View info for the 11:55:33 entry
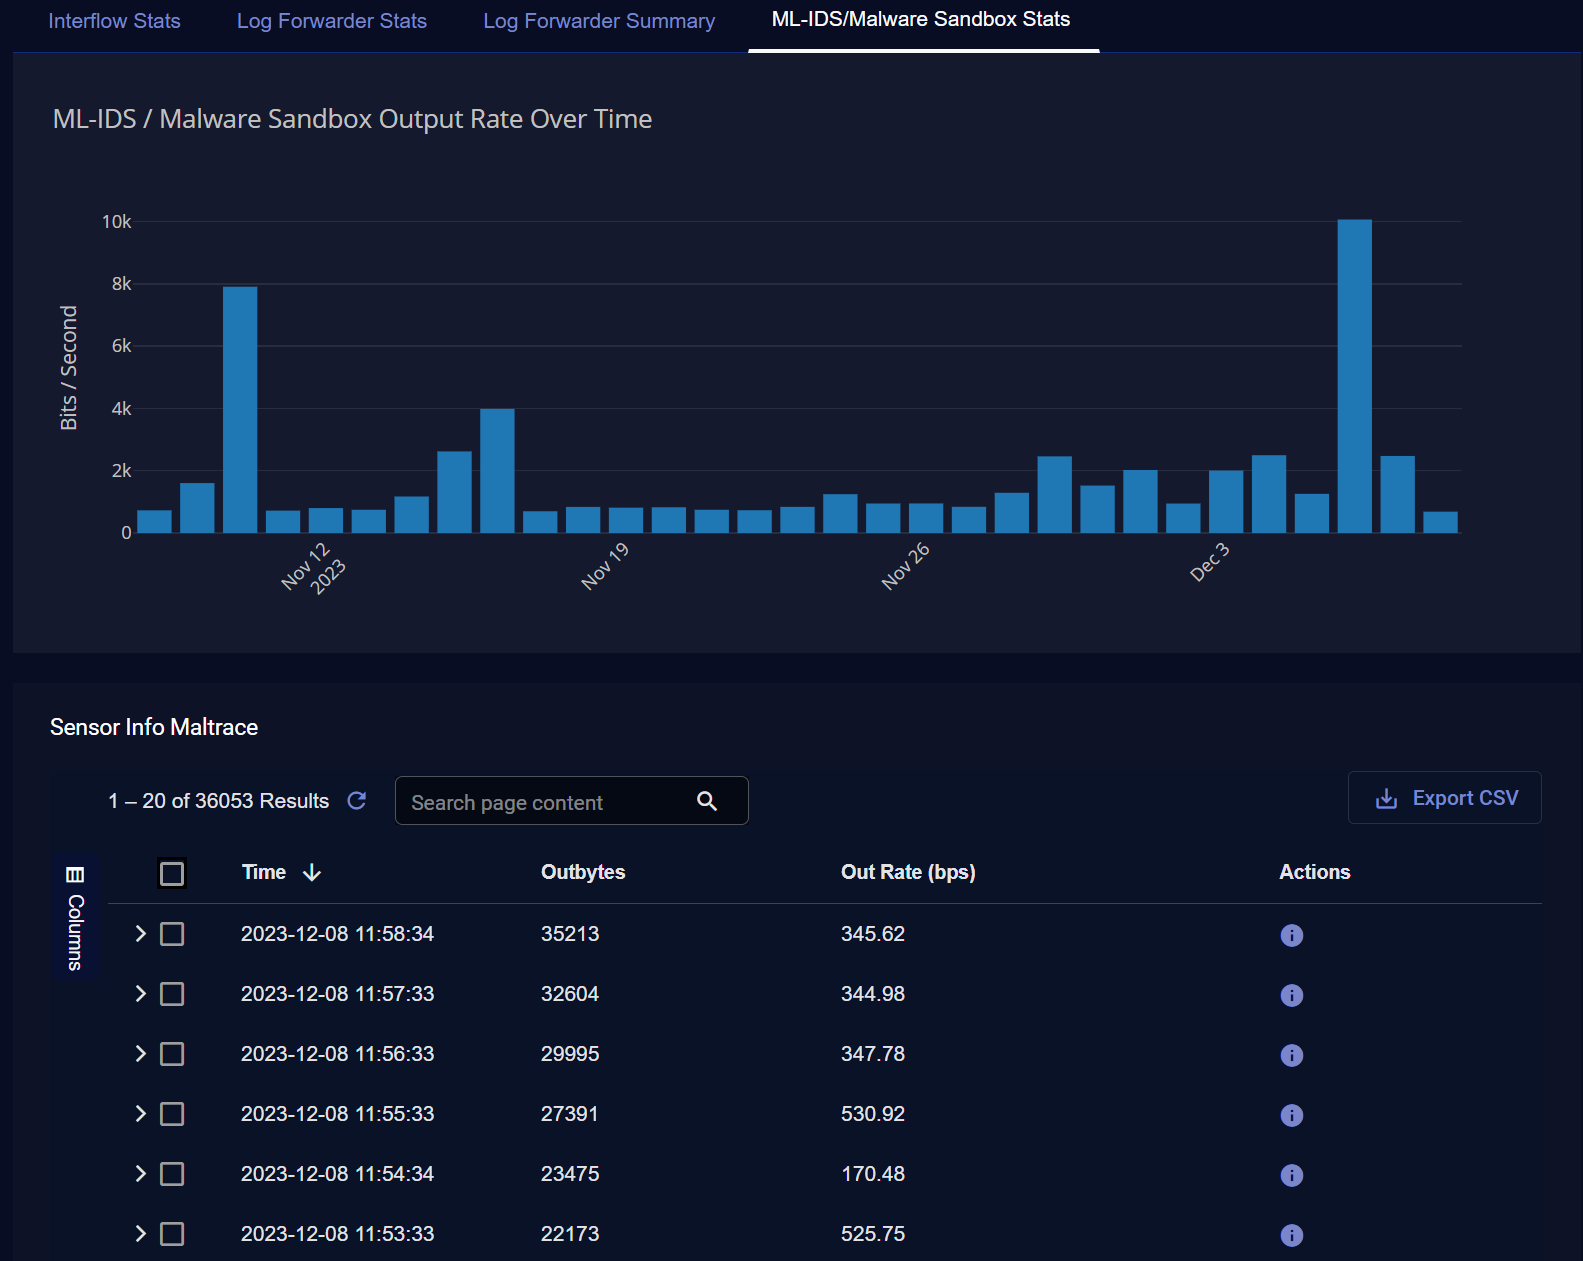Viewport: 1583px width, 1261px height. pyautogui.click(x=1291, y=1115)
